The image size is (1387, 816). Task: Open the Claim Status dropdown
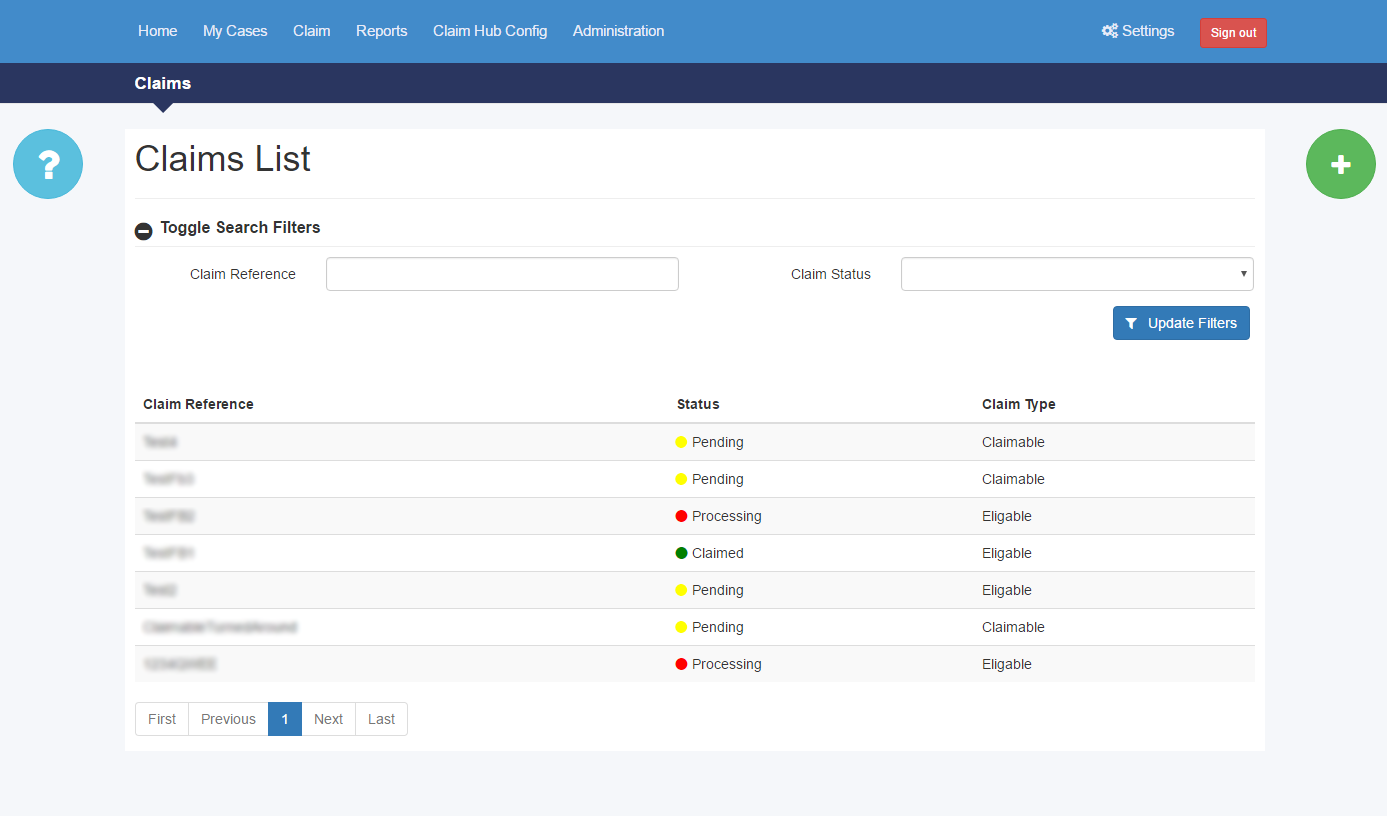[x=1077, y=274]
